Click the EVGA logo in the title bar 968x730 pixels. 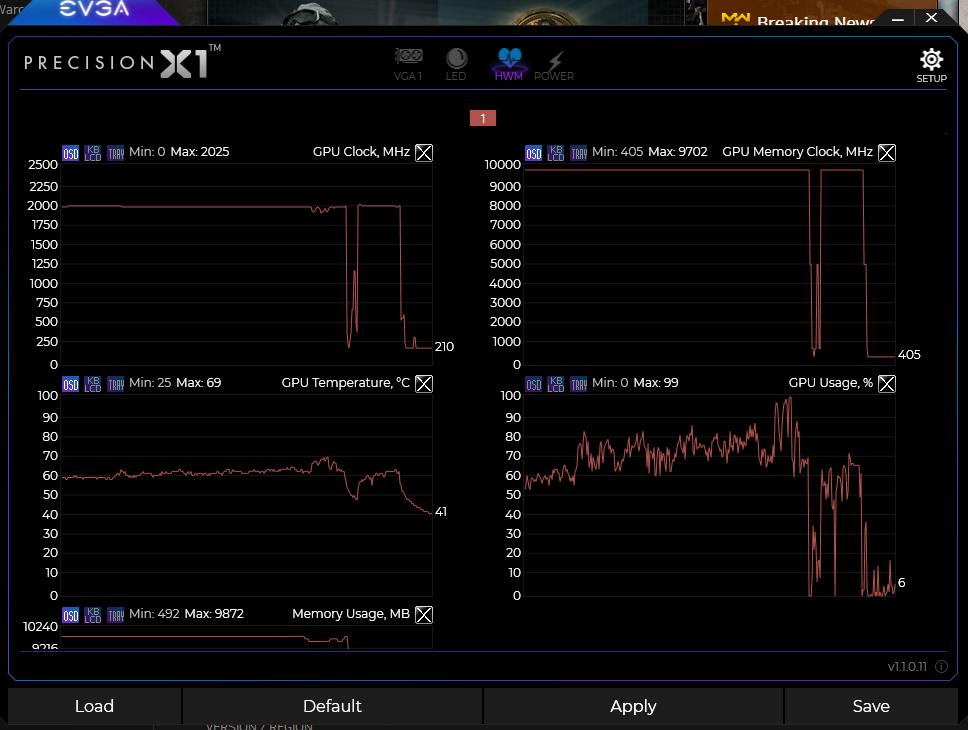coord(94,9)
